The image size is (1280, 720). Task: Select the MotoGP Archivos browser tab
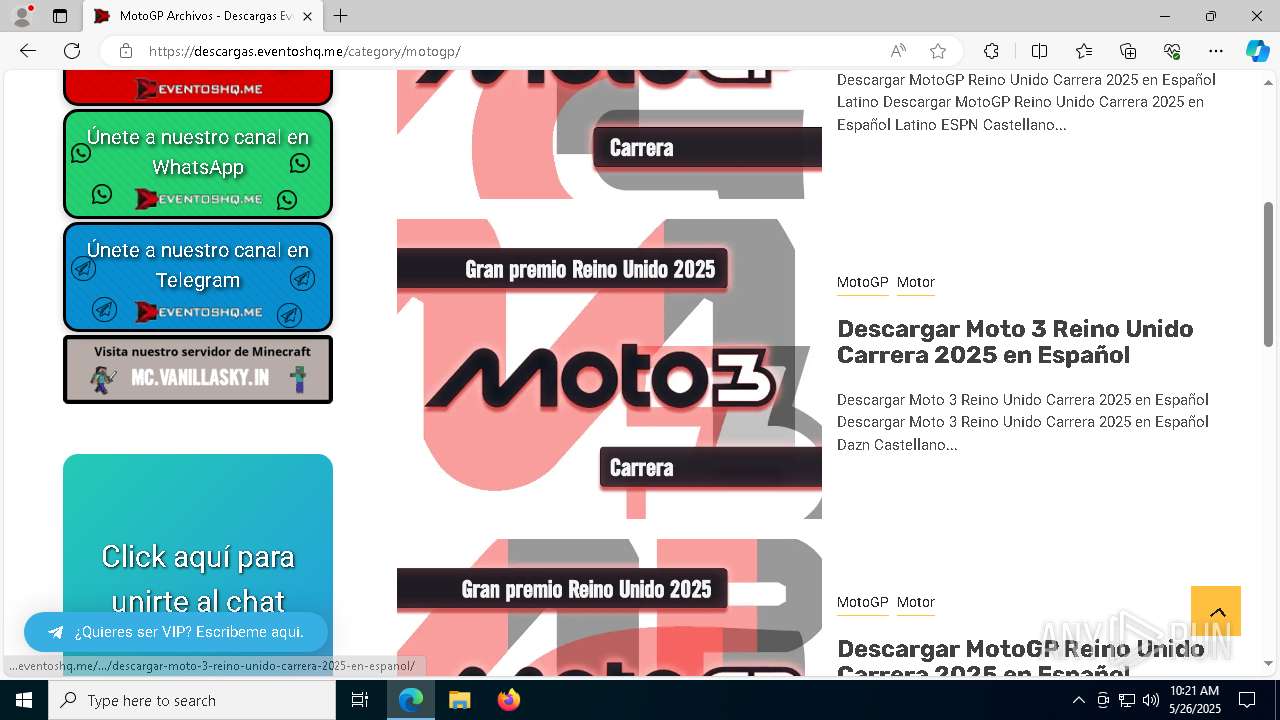tap(203, 16)
